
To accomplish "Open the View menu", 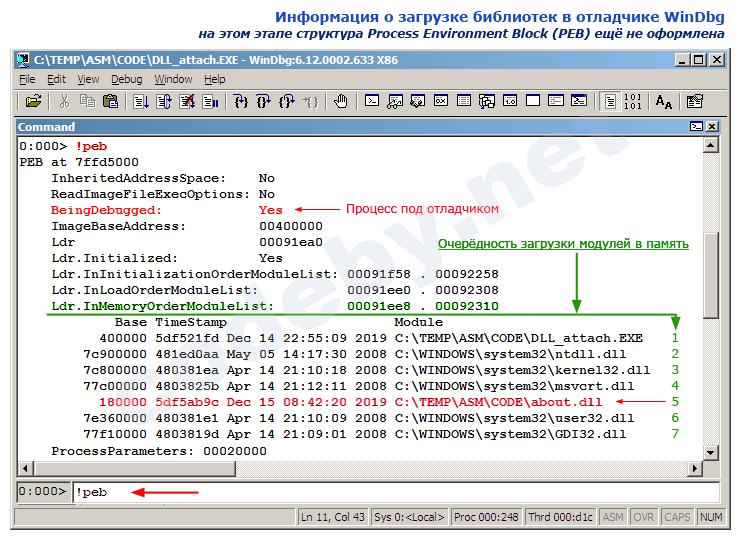I will coord(88,80).
